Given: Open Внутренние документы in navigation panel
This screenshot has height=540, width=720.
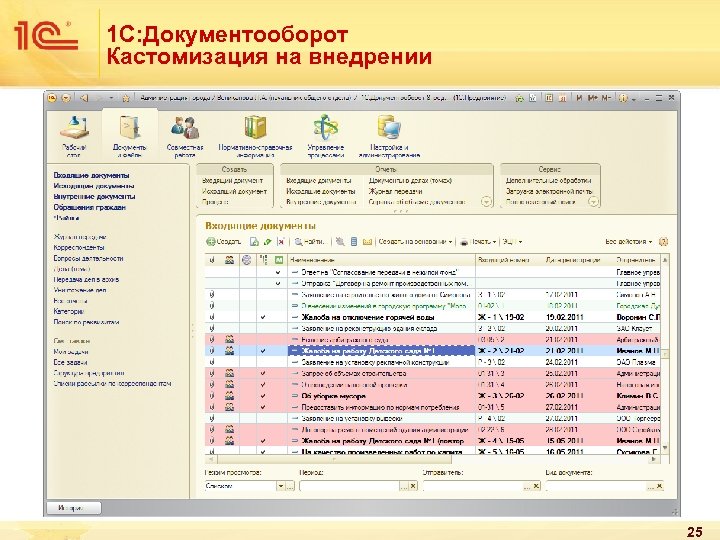Looking at the screenshot, I should point(94,197).
